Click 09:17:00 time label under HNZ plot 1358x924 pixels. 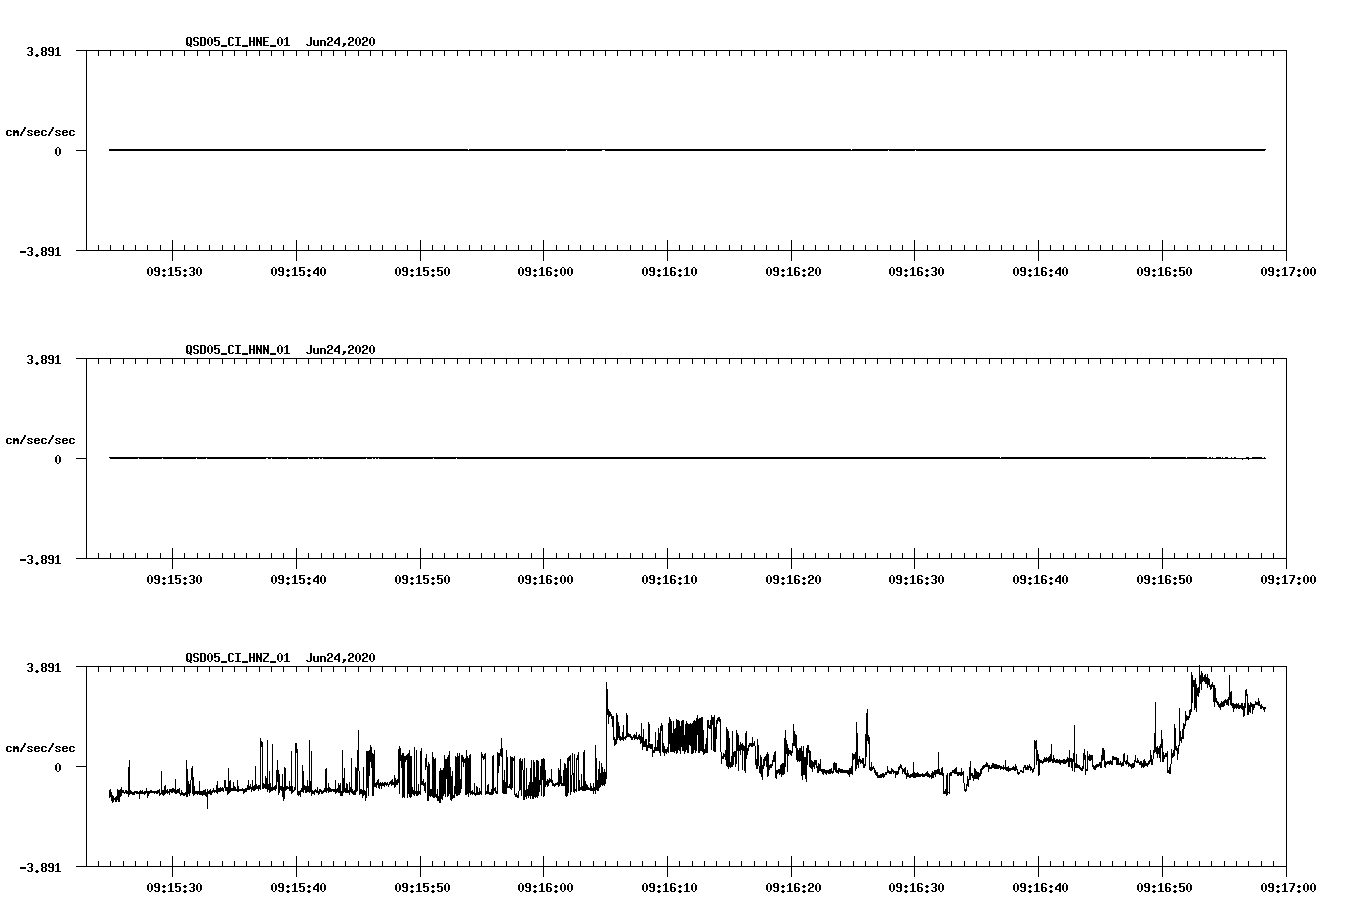pos(1287,888)
